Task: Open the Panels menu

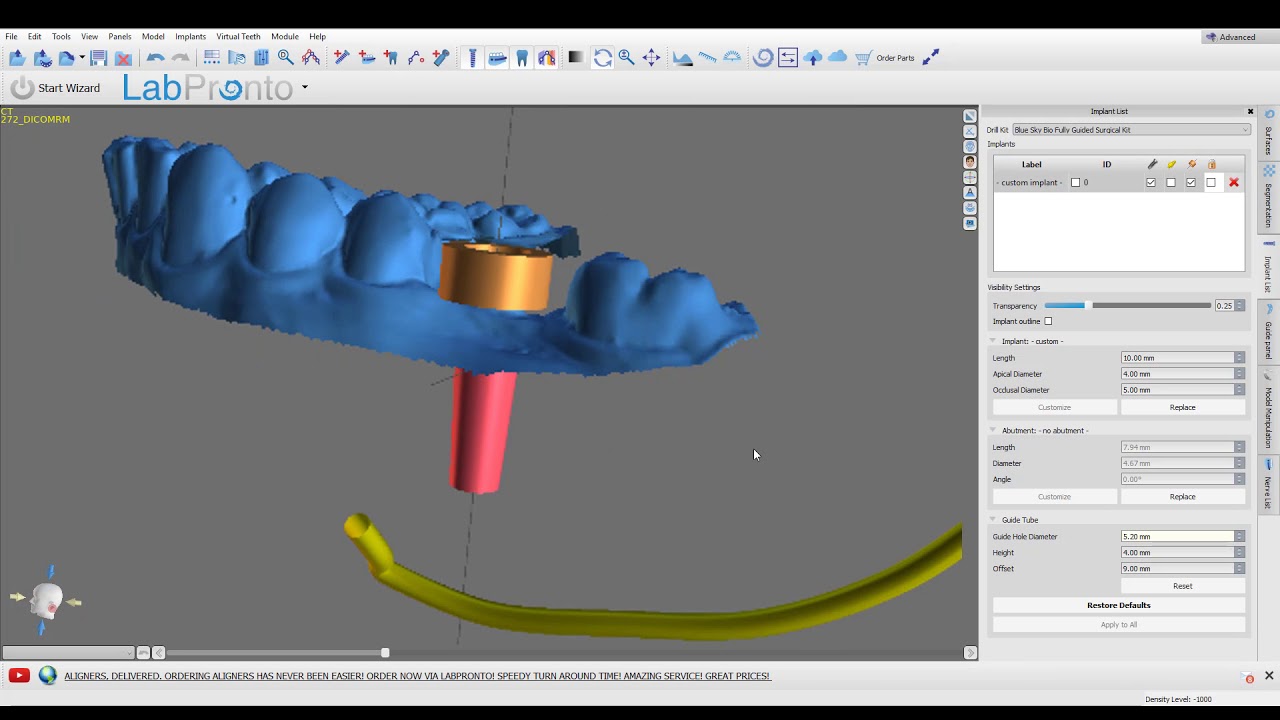Action: [x=120, y=37]
